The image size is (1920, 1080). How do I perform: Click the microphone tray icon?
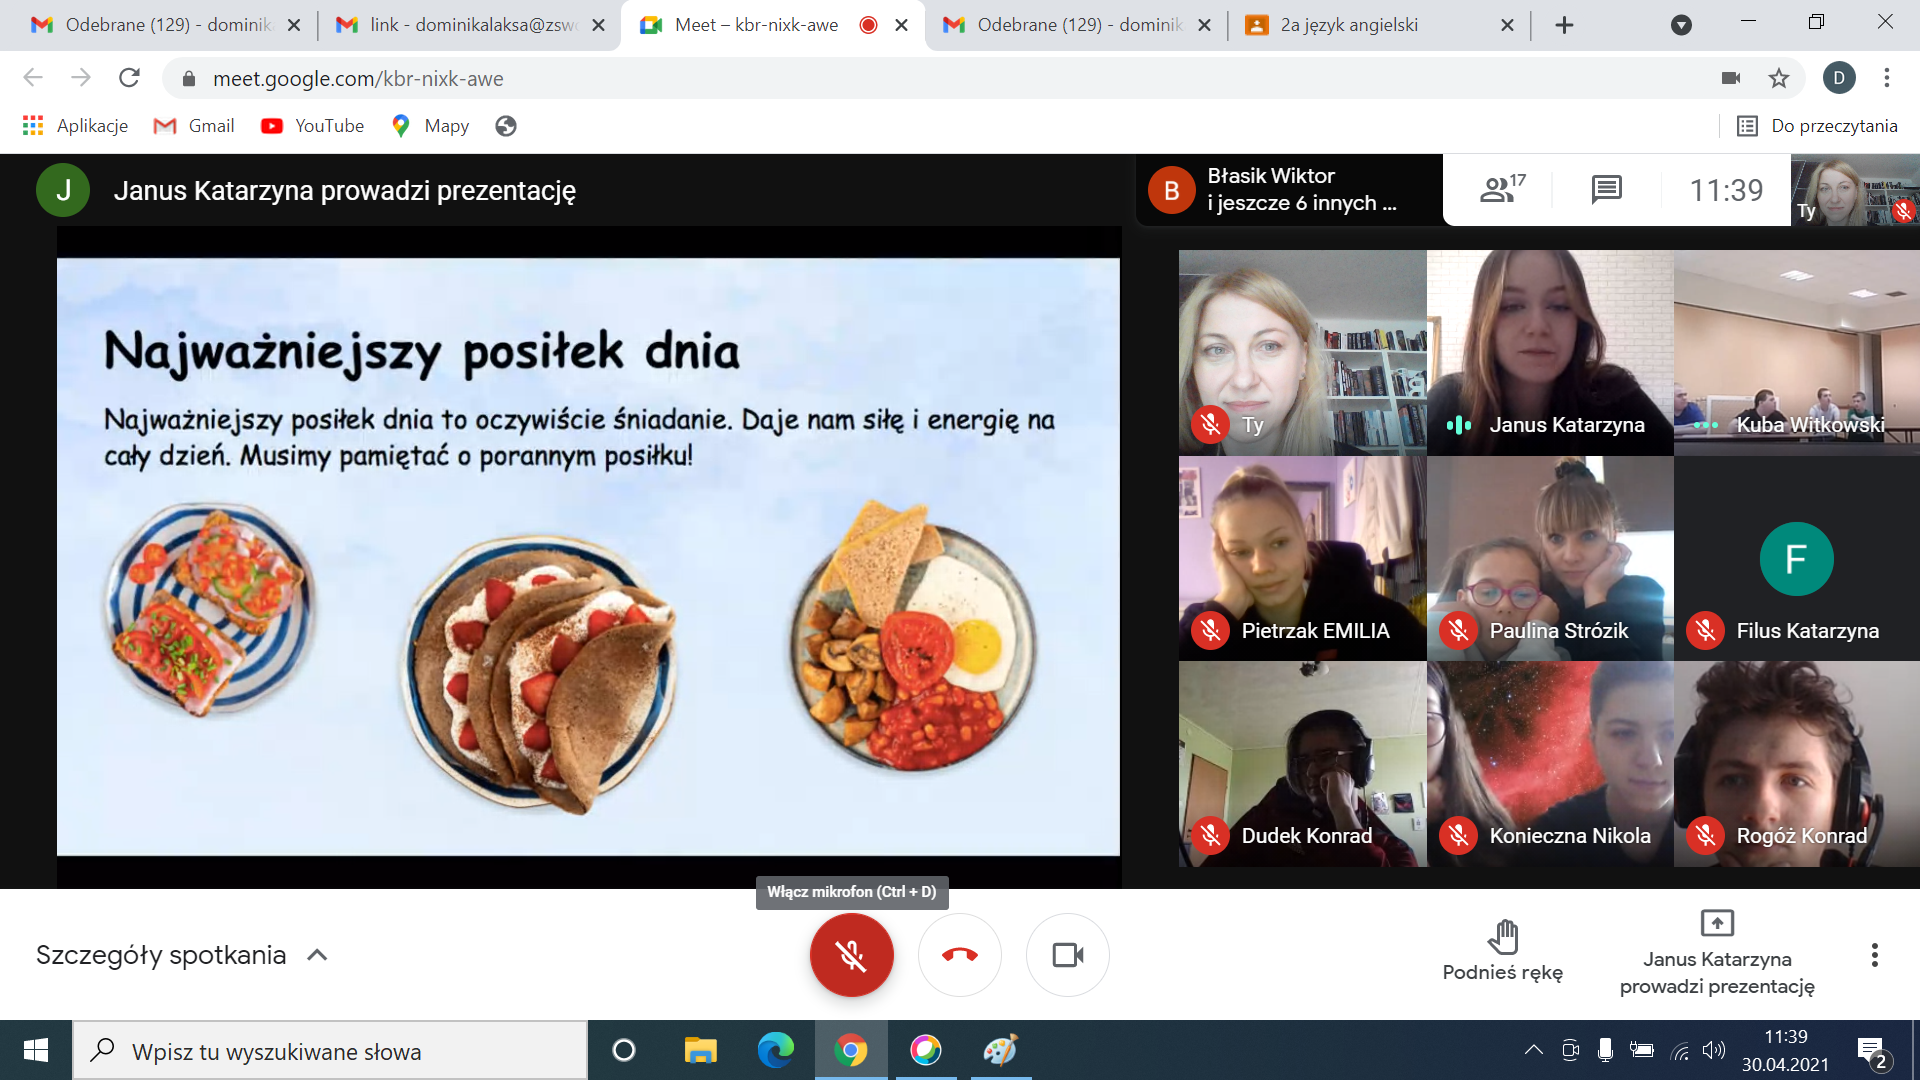1605,1050
